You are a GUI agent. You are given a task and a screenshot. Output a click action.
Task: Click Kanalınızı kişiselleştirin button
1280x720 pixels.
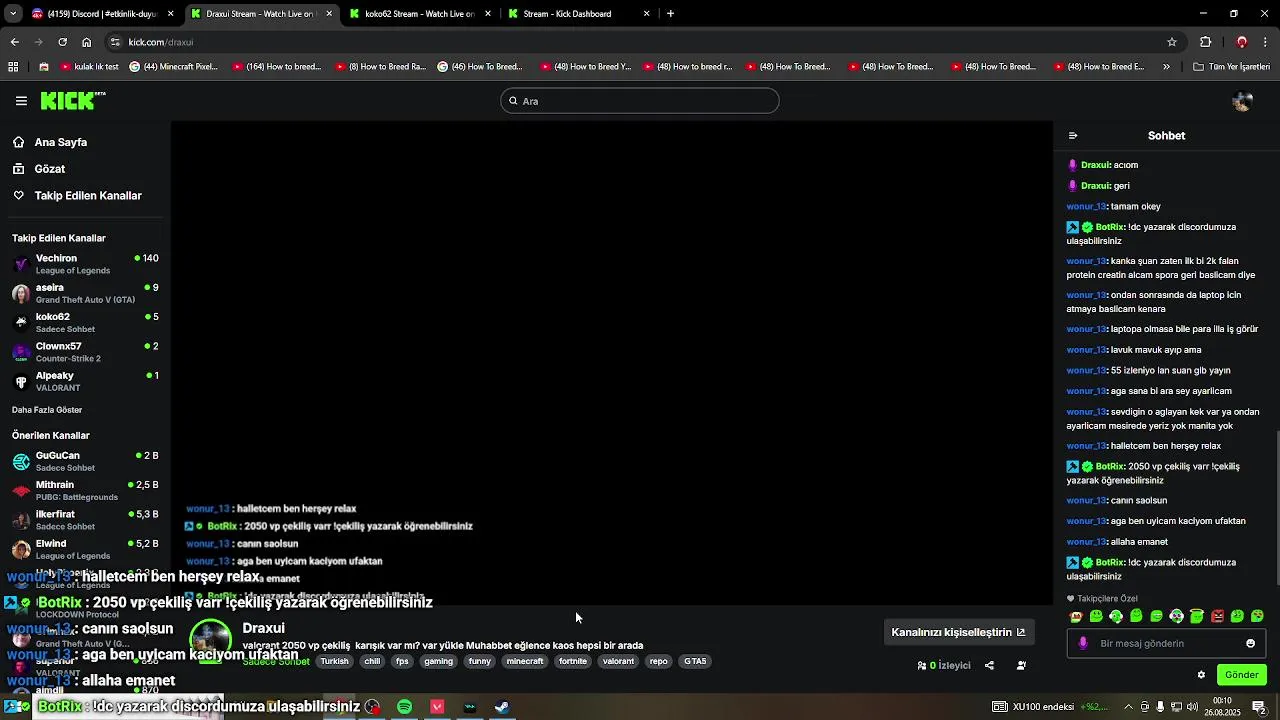[x=958, y=632]
